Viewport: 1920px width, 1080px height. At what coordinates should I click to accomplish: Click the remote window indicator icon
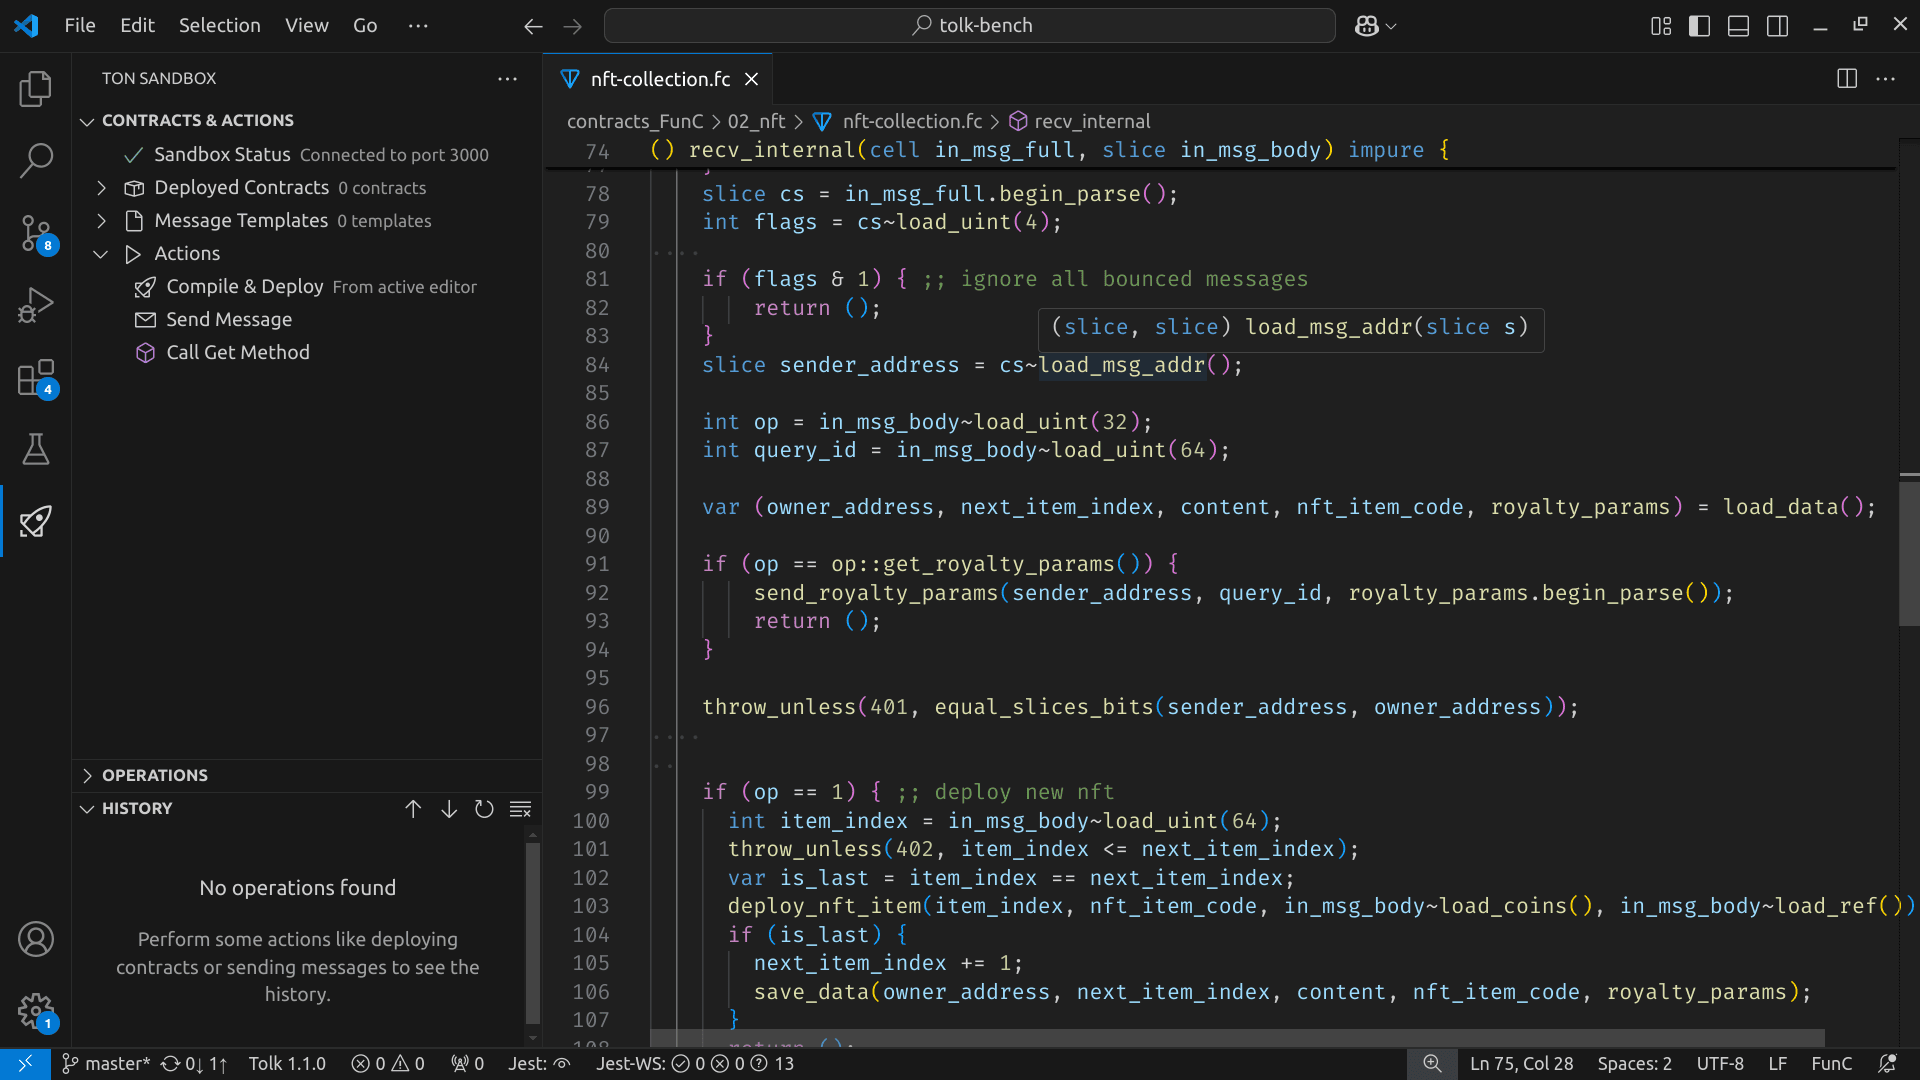click(25, 1064)
